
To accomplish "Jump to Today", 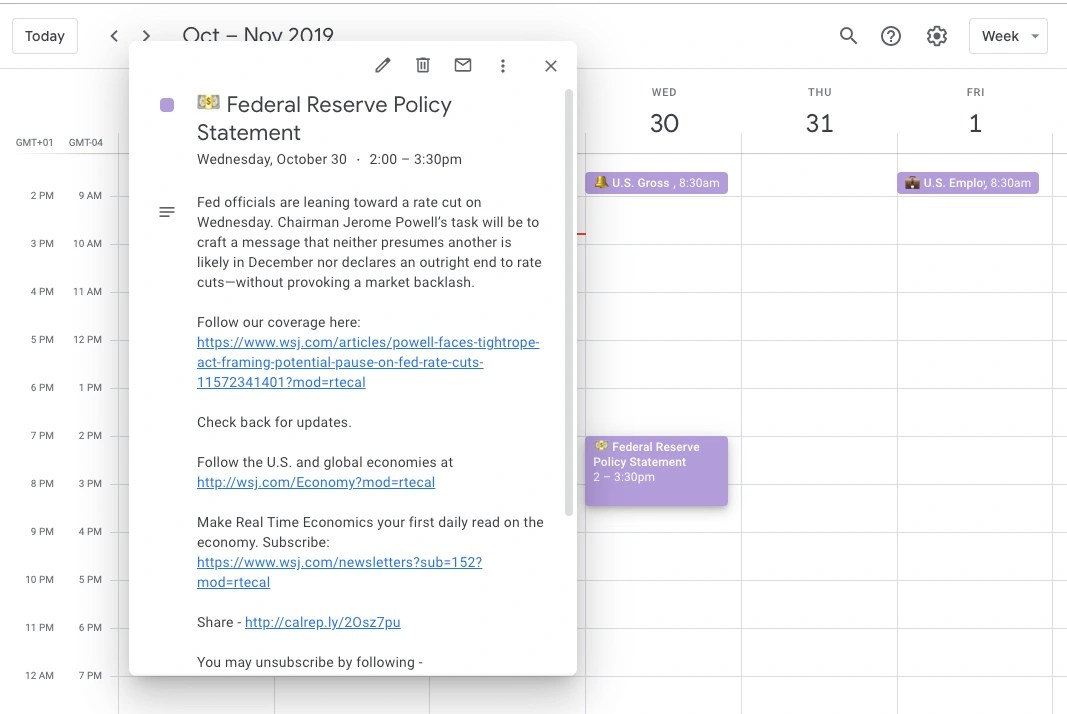I will [x=45, y=36].
